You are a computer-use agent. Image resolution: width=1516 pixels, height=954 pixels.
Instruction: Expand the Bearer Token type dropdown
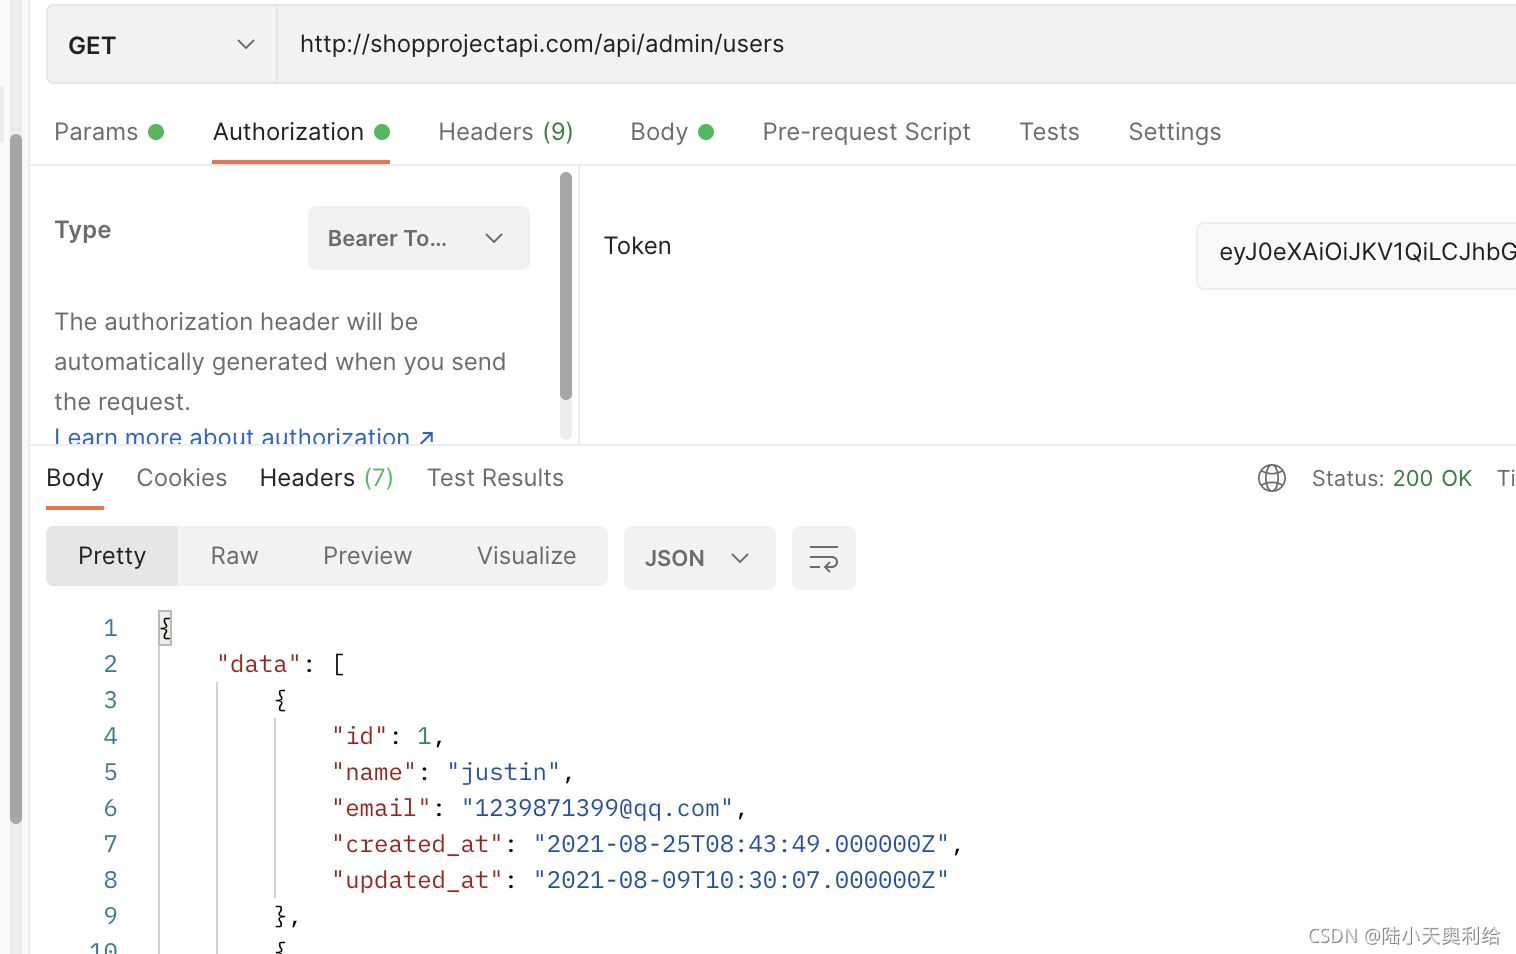[x=419, y=238]
